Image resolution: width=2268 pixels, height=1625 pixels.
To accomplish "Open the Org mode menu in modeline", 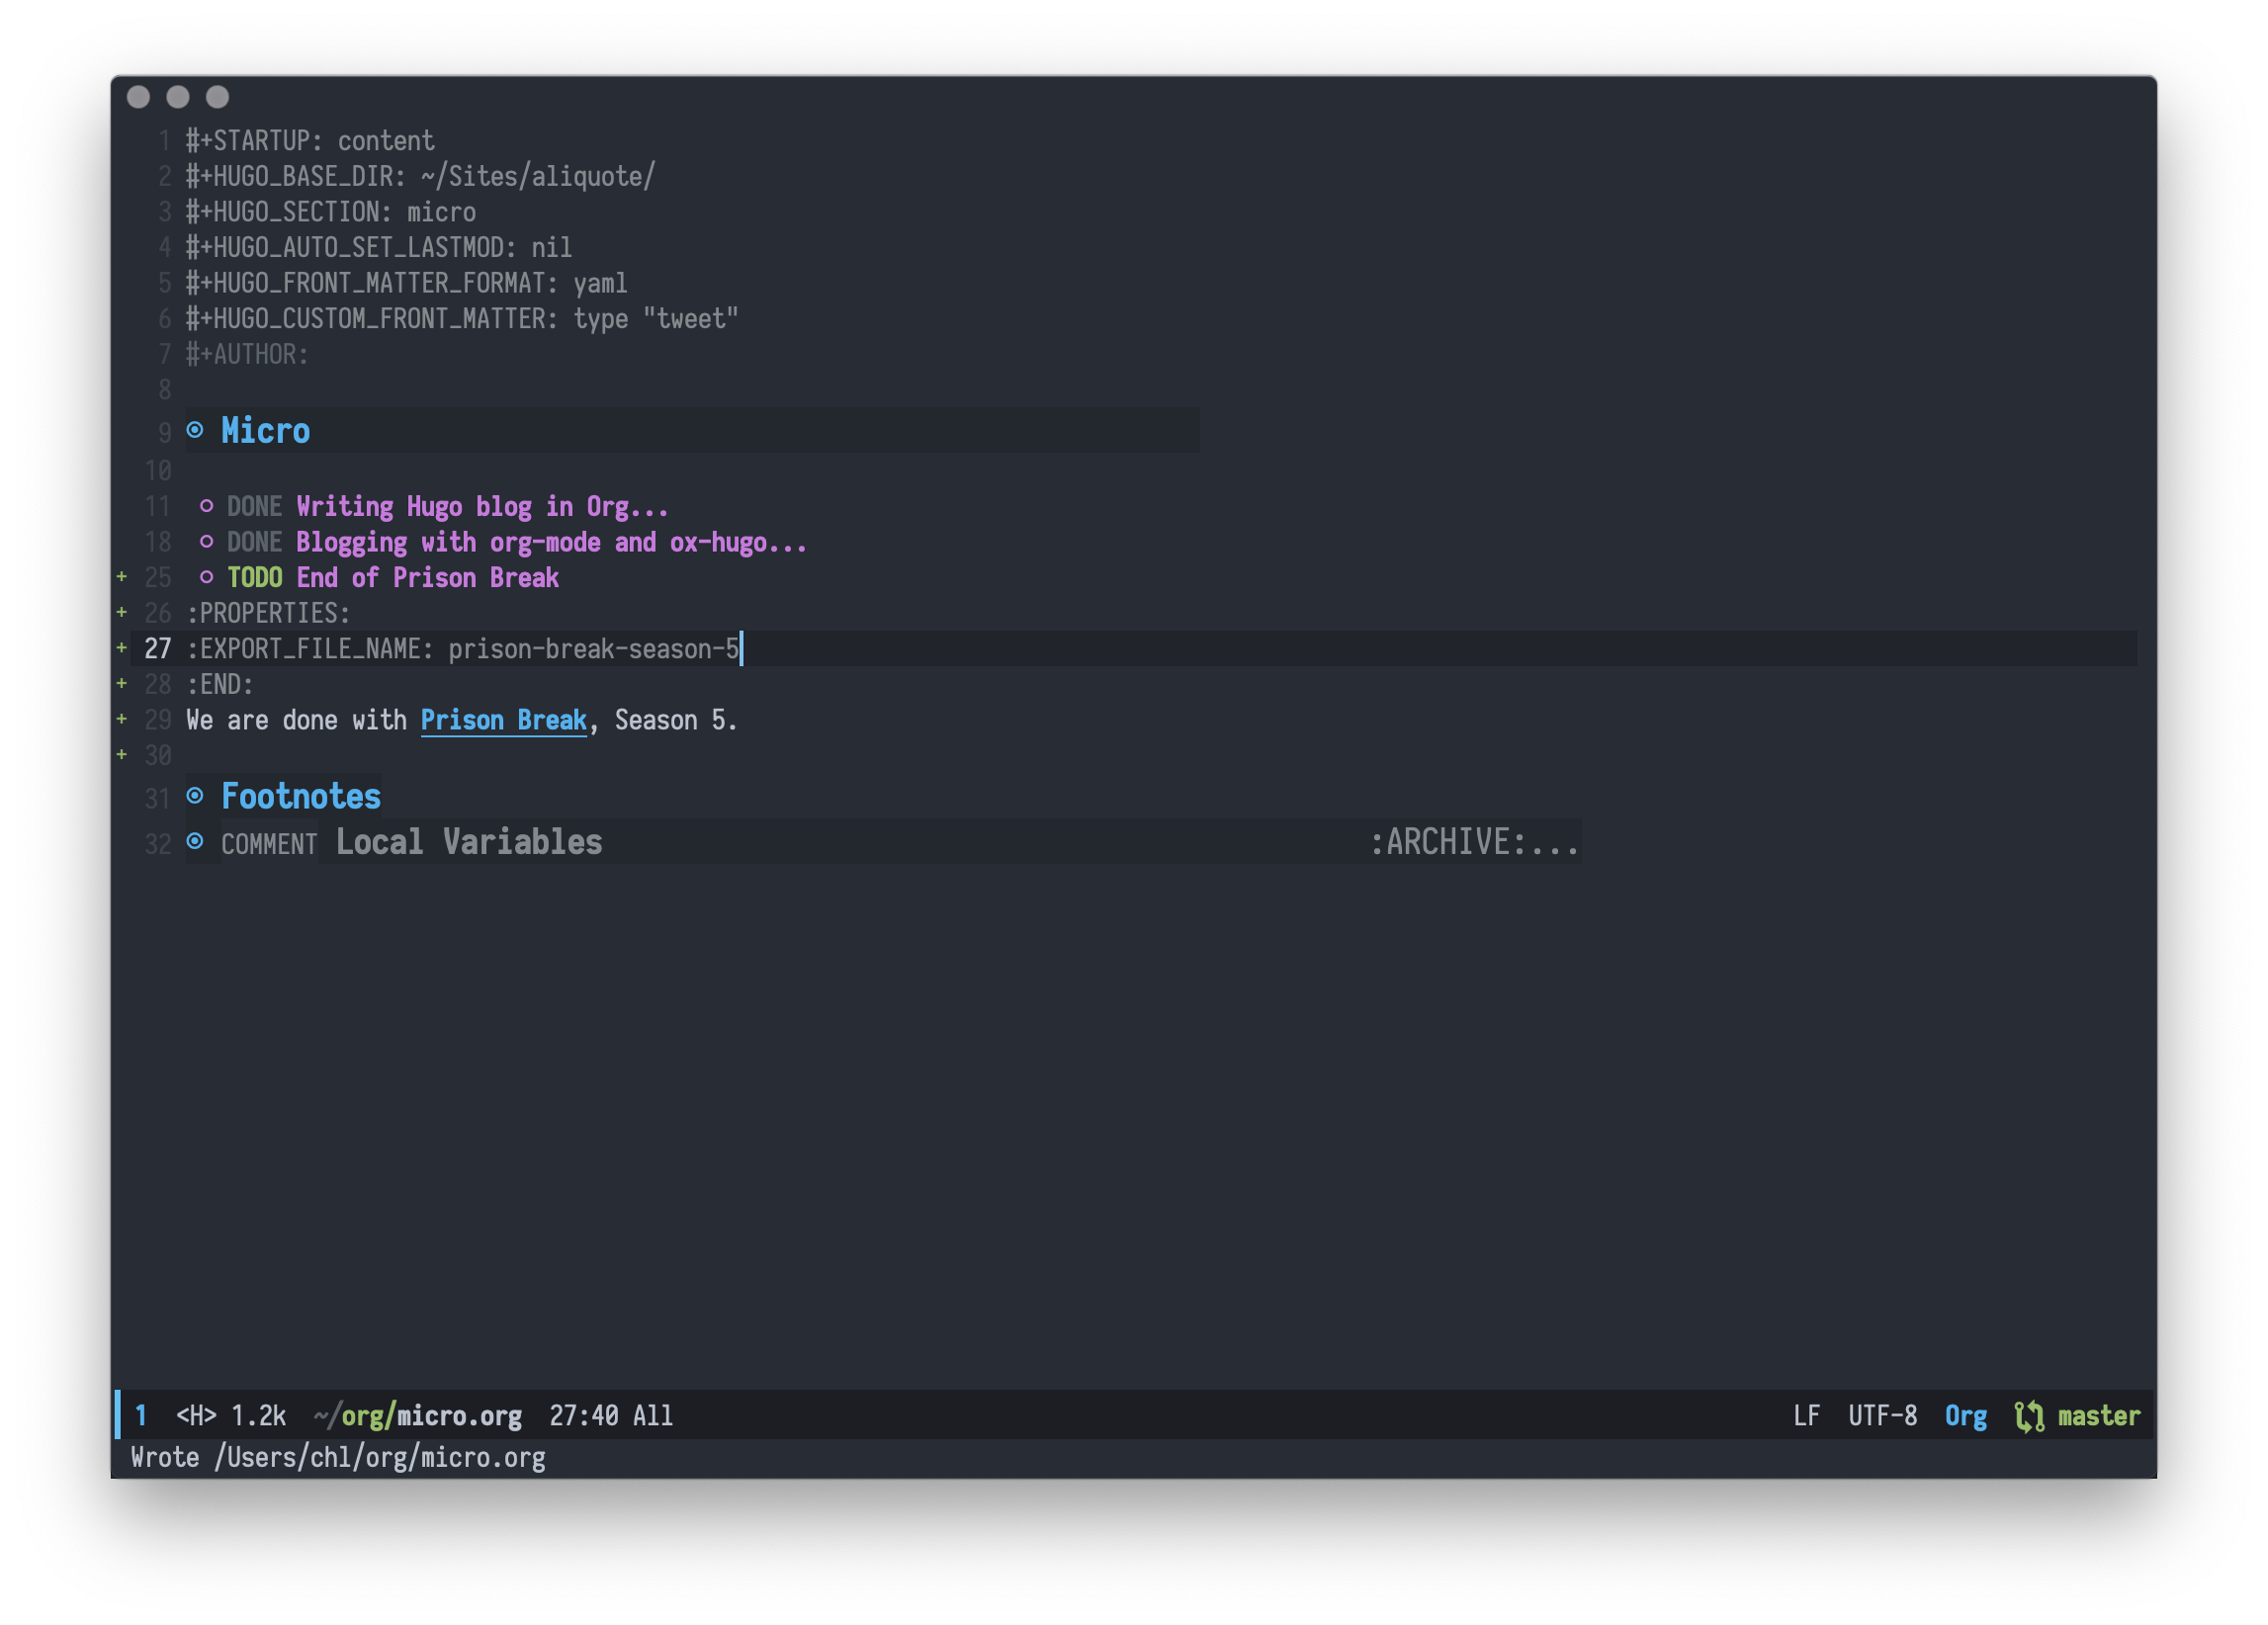I will point(1966,1415).
